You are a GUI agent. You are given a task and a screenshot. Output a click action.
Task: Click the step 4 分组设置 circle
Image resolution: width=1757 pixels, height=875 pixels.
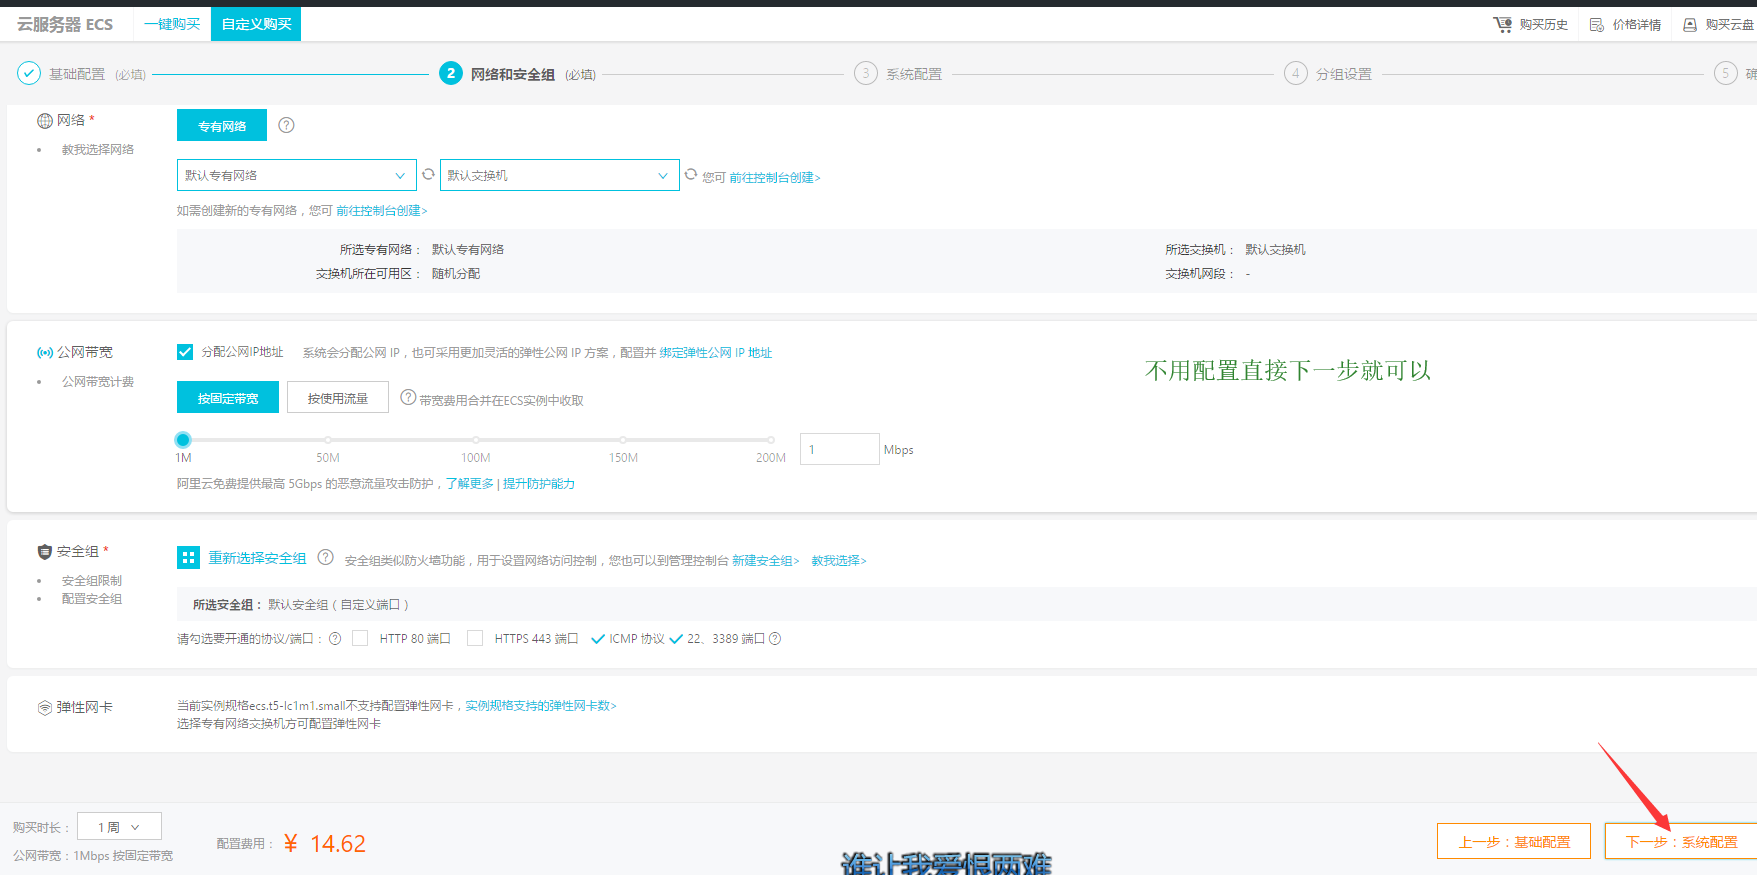(1296, 73)
